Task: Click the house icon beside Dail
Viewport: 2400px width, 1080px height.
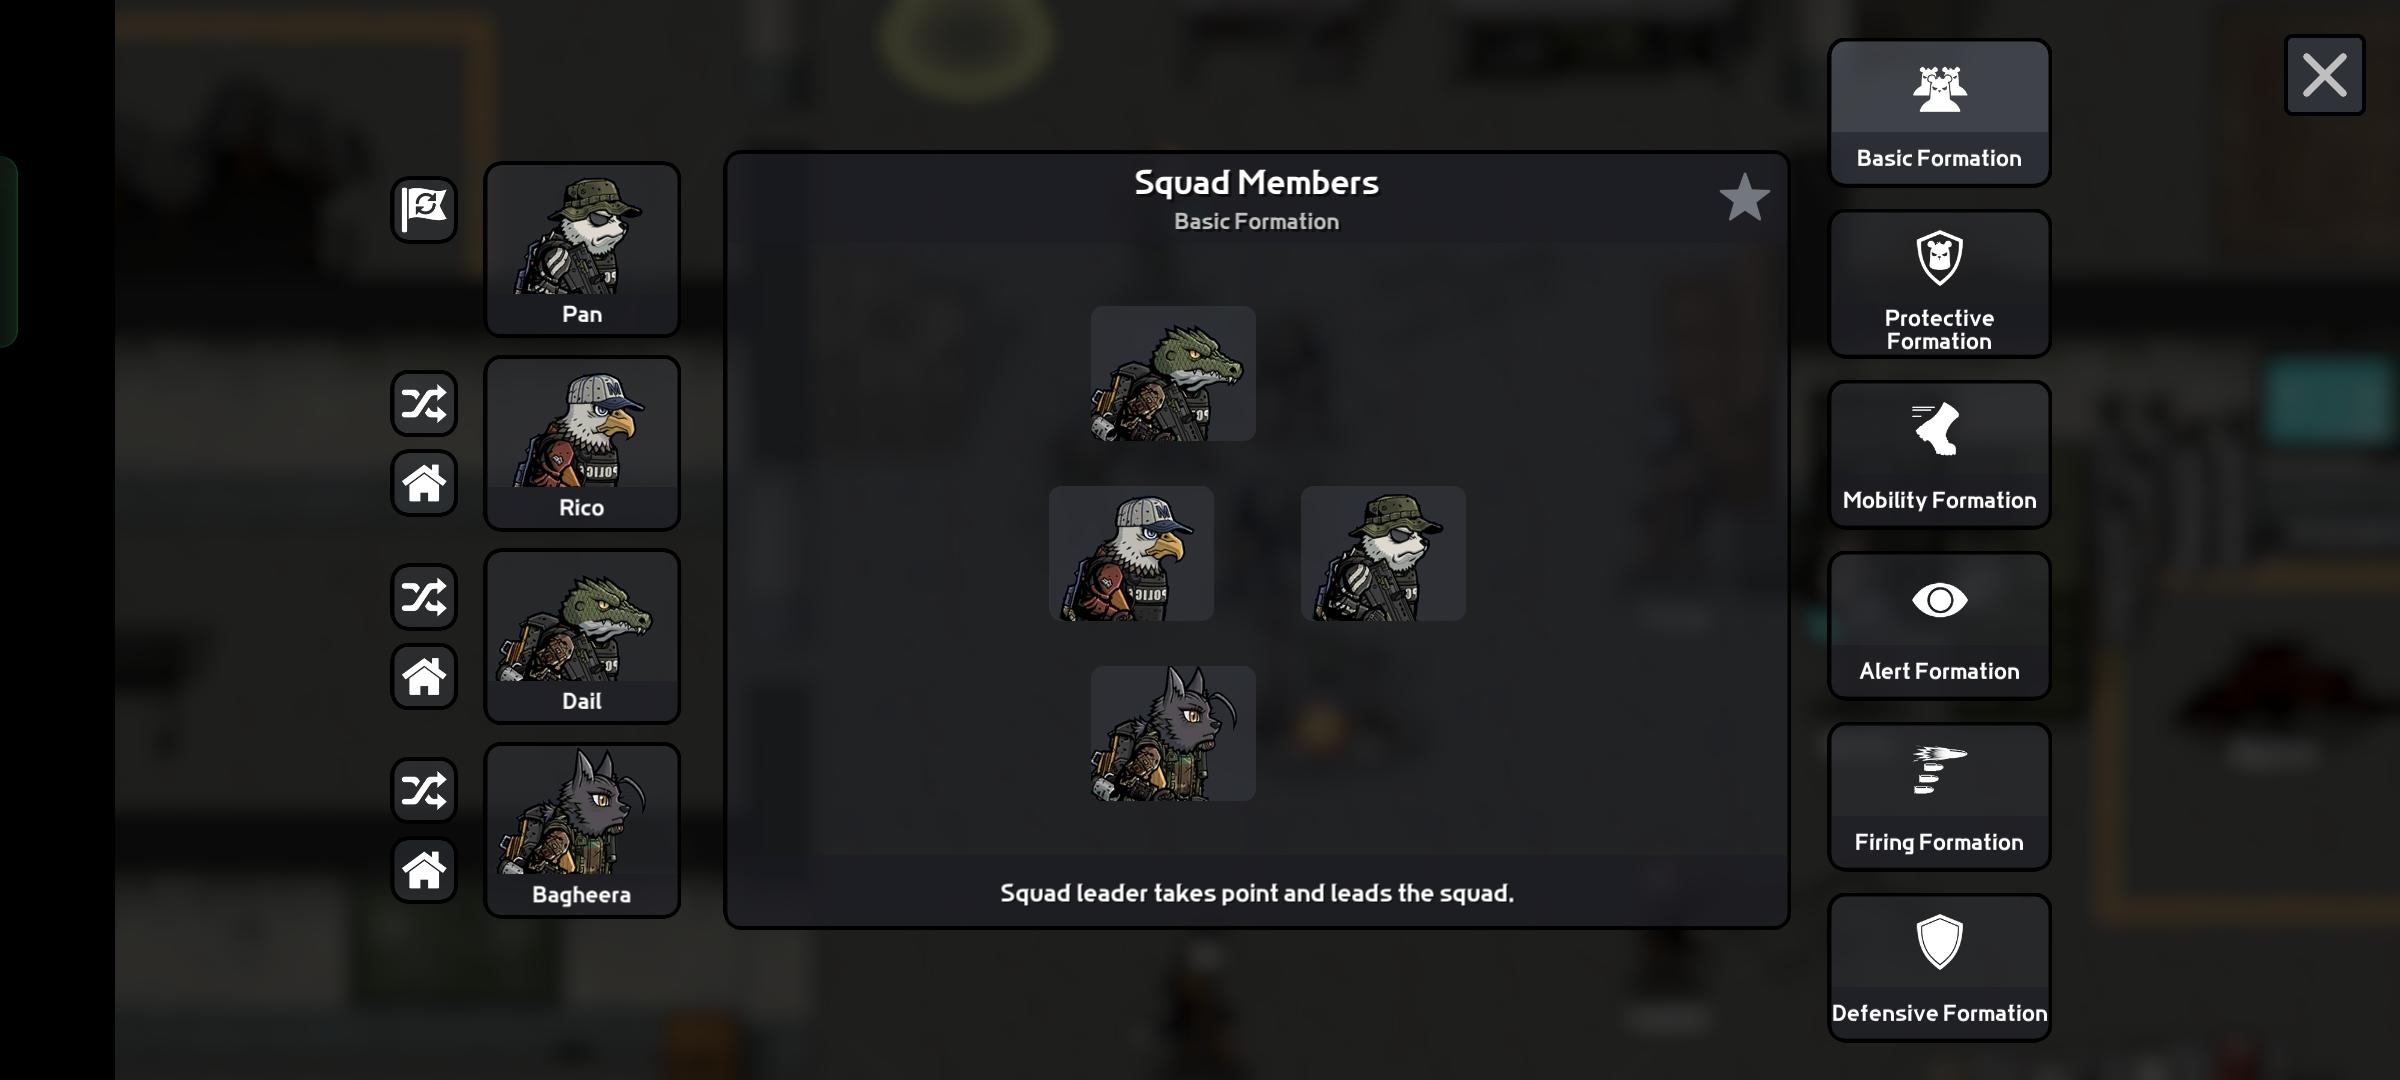Action: click(x=424, y=677)
